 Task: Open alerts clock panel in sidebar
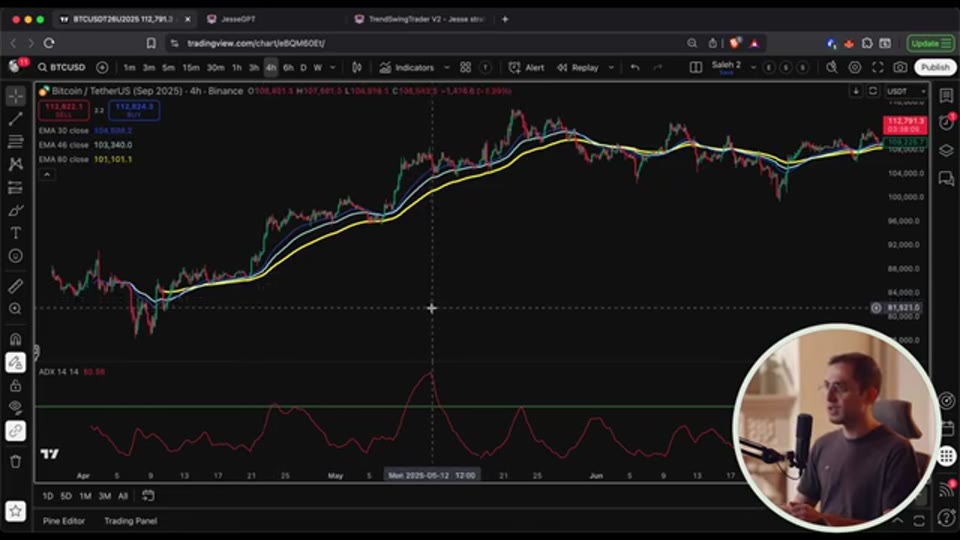(x=946, y=122)
